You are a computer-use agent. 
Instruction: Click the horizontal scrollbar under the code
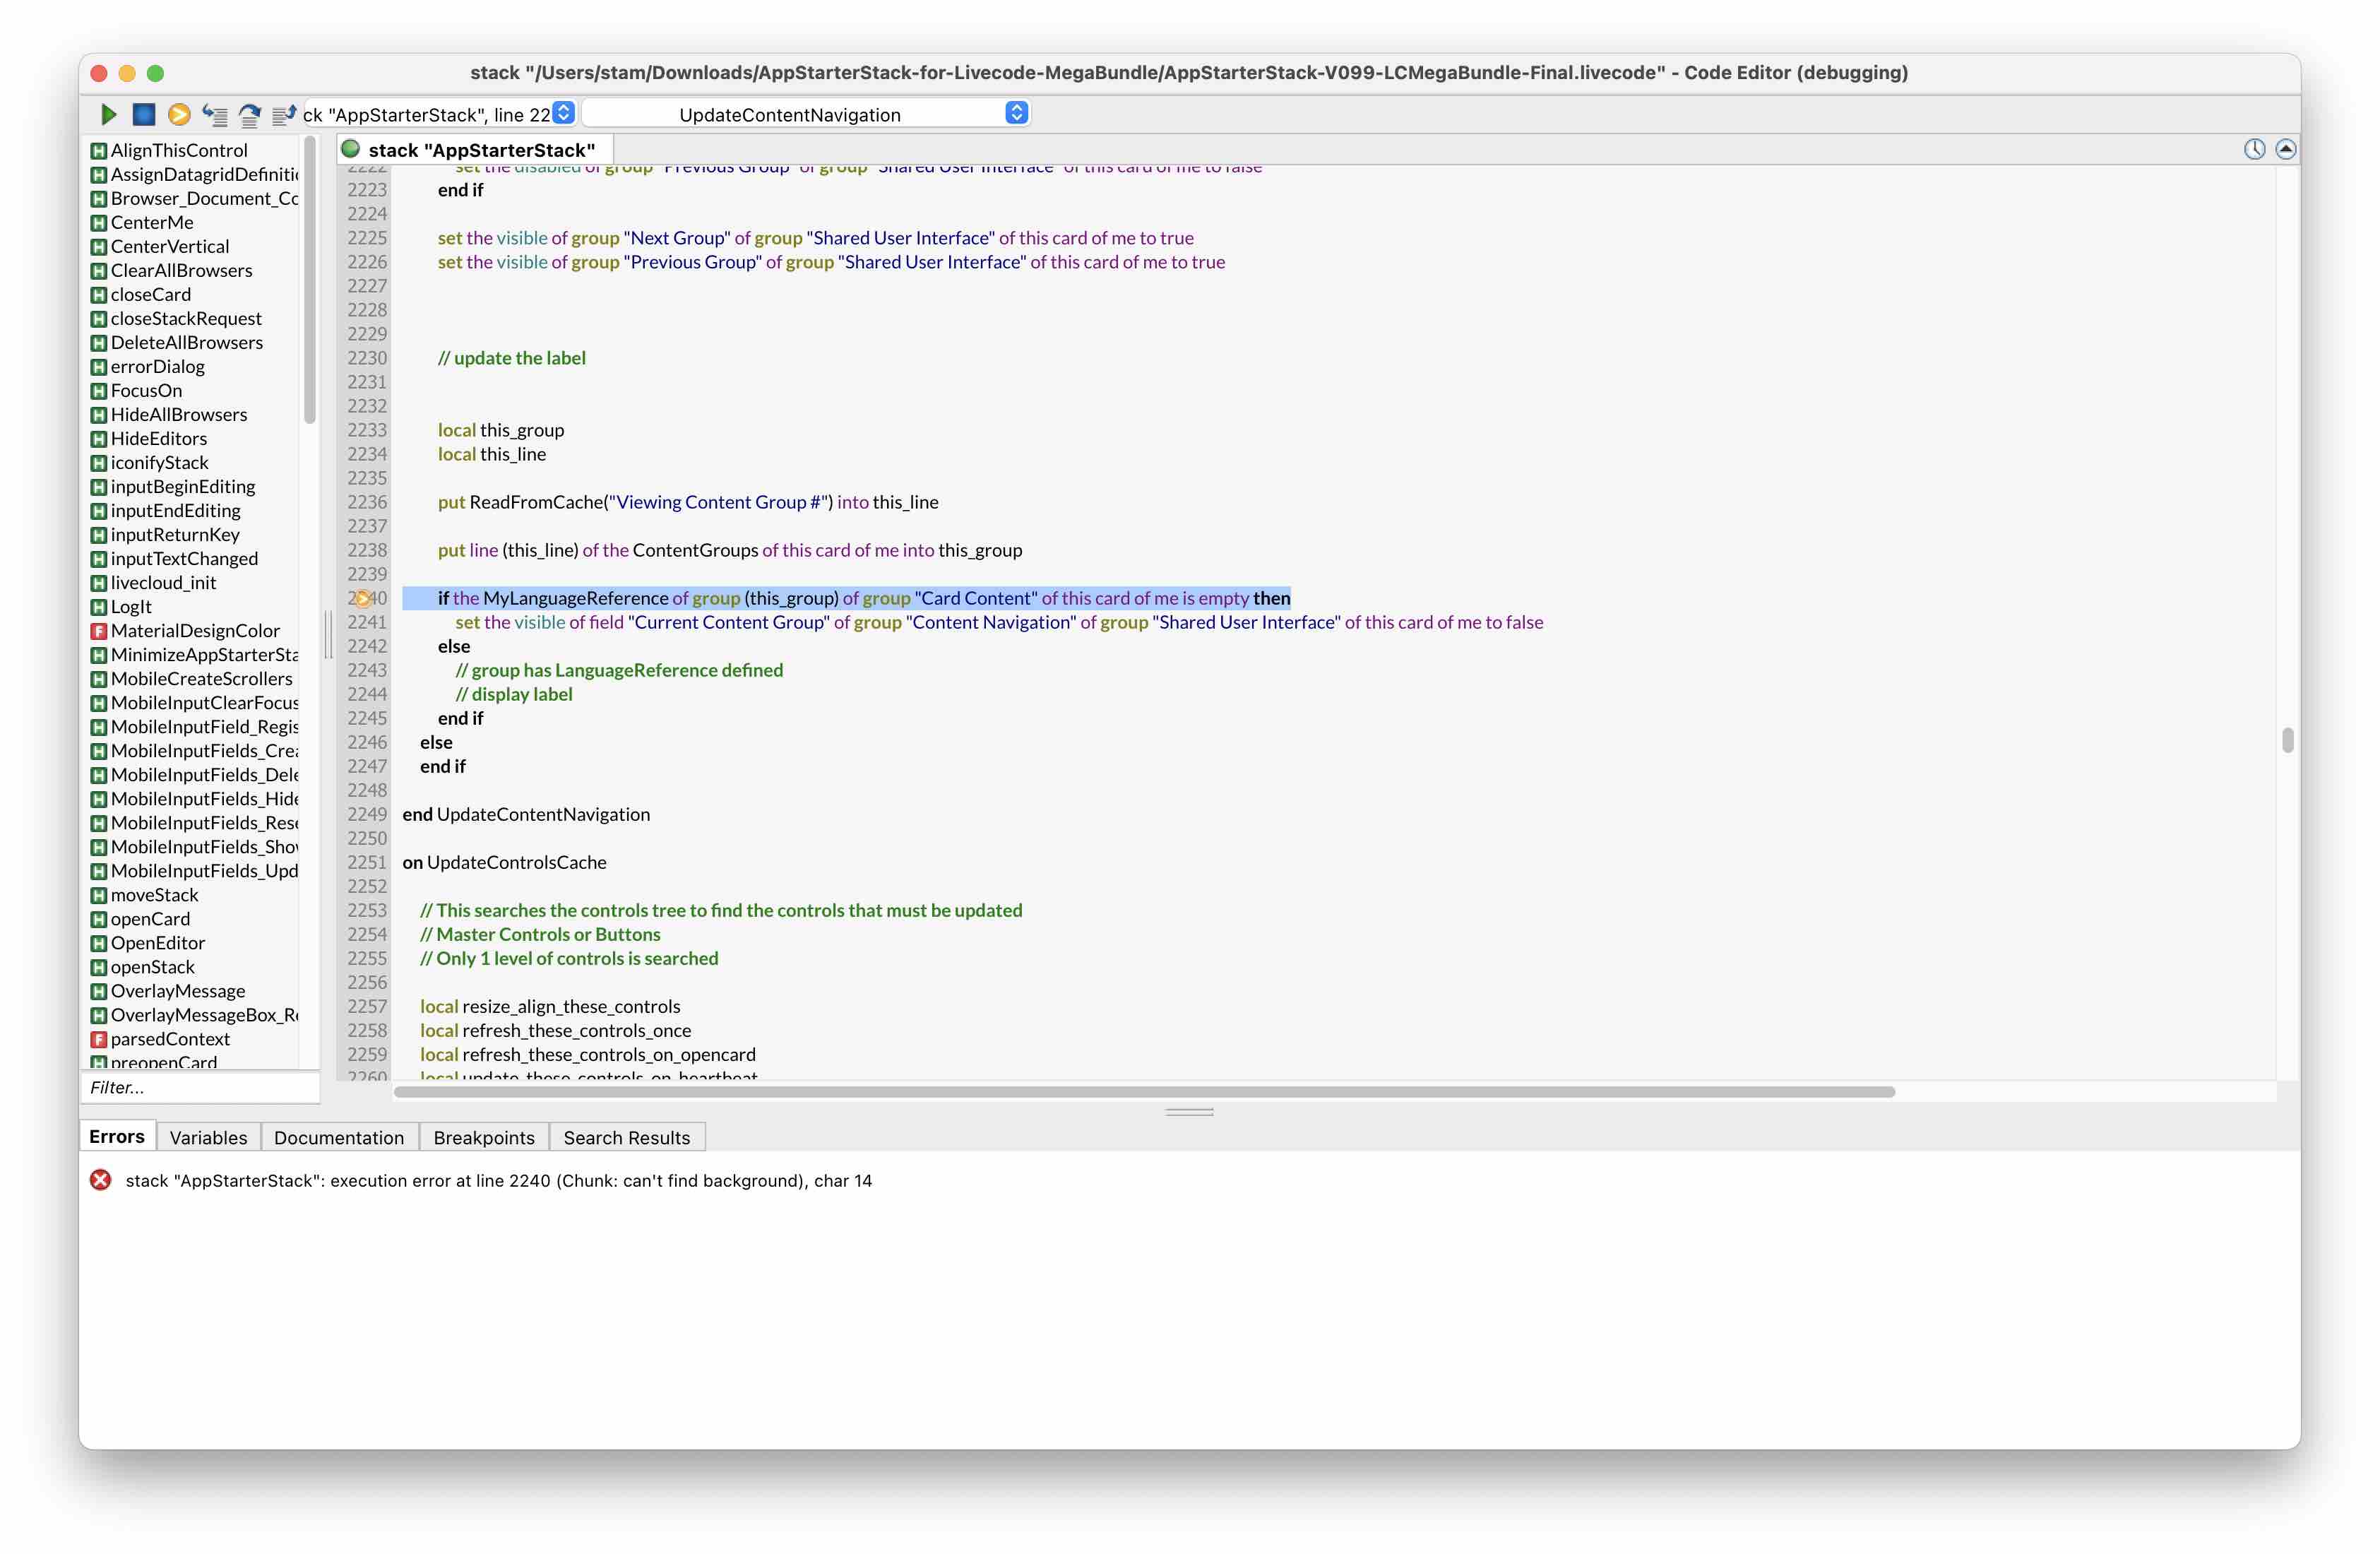[1144, 1091]
